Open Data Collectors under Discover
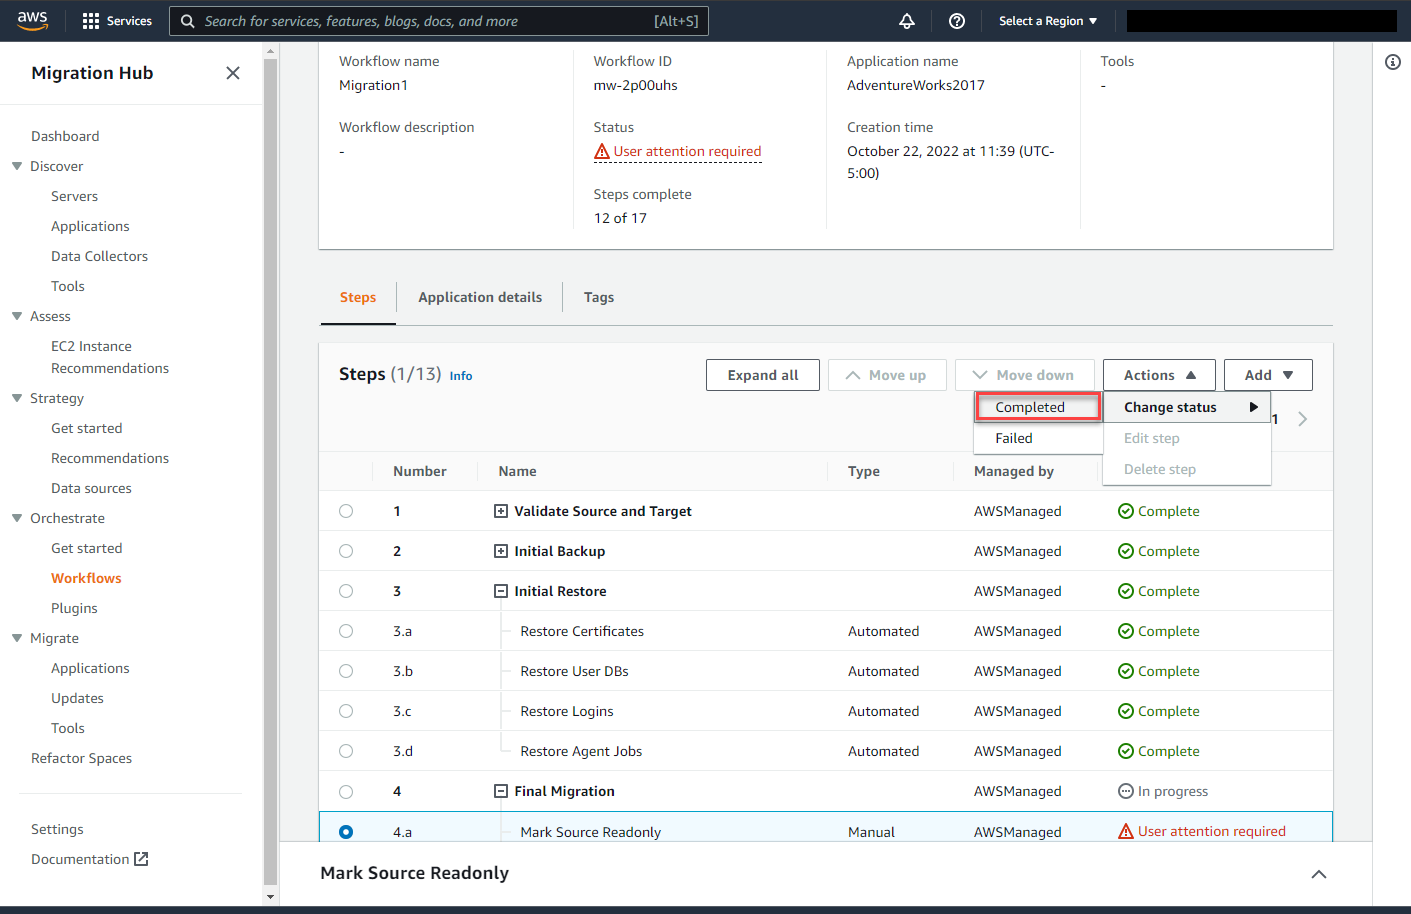This screenshot has height=914, width=1411. pos(99,256)
